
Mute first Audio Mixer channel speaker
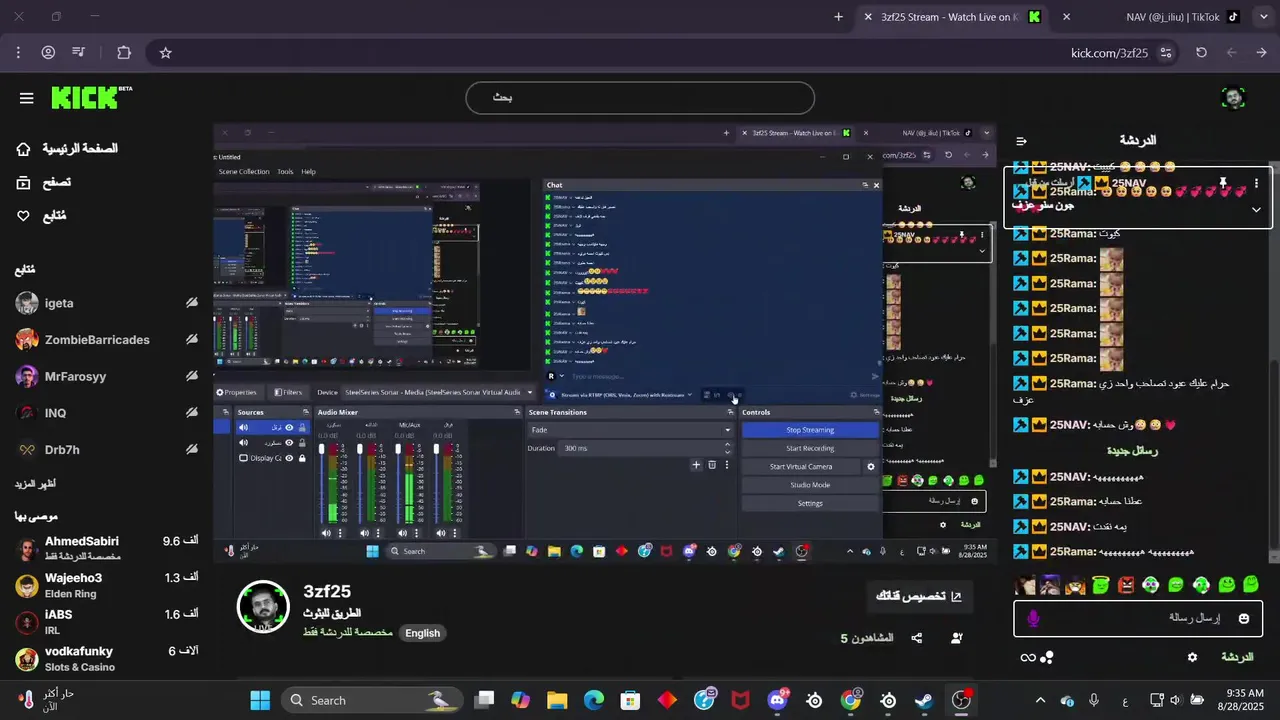(326, 533)
